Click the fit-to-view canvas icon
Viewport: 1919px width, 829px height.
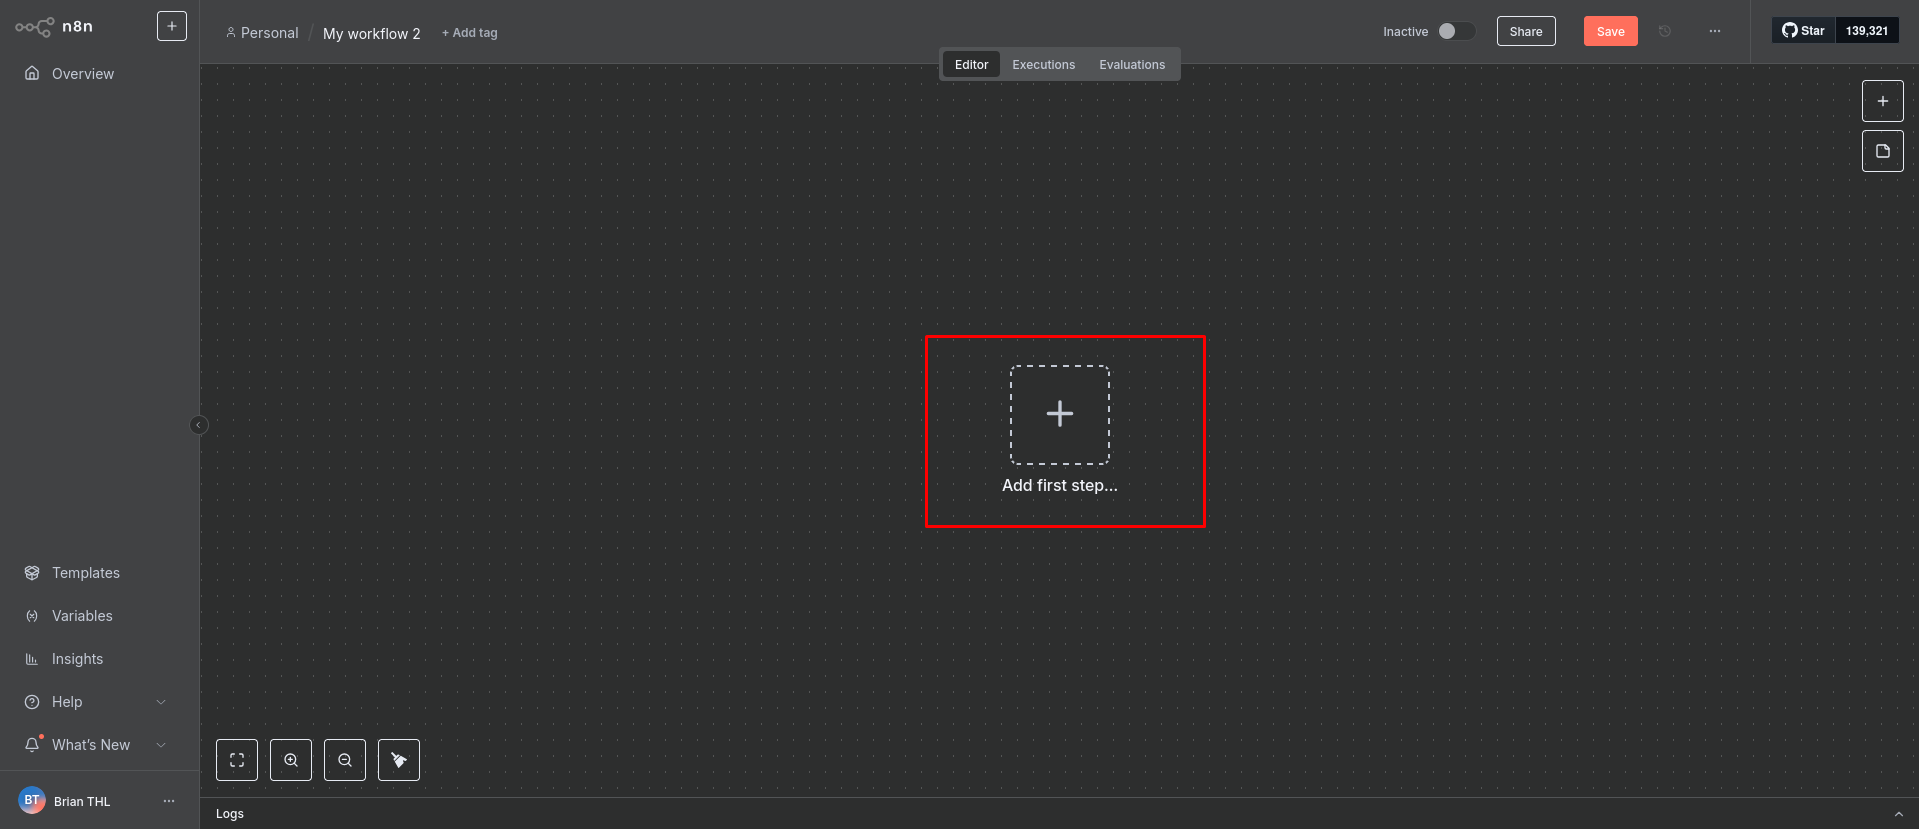[237, 760]
